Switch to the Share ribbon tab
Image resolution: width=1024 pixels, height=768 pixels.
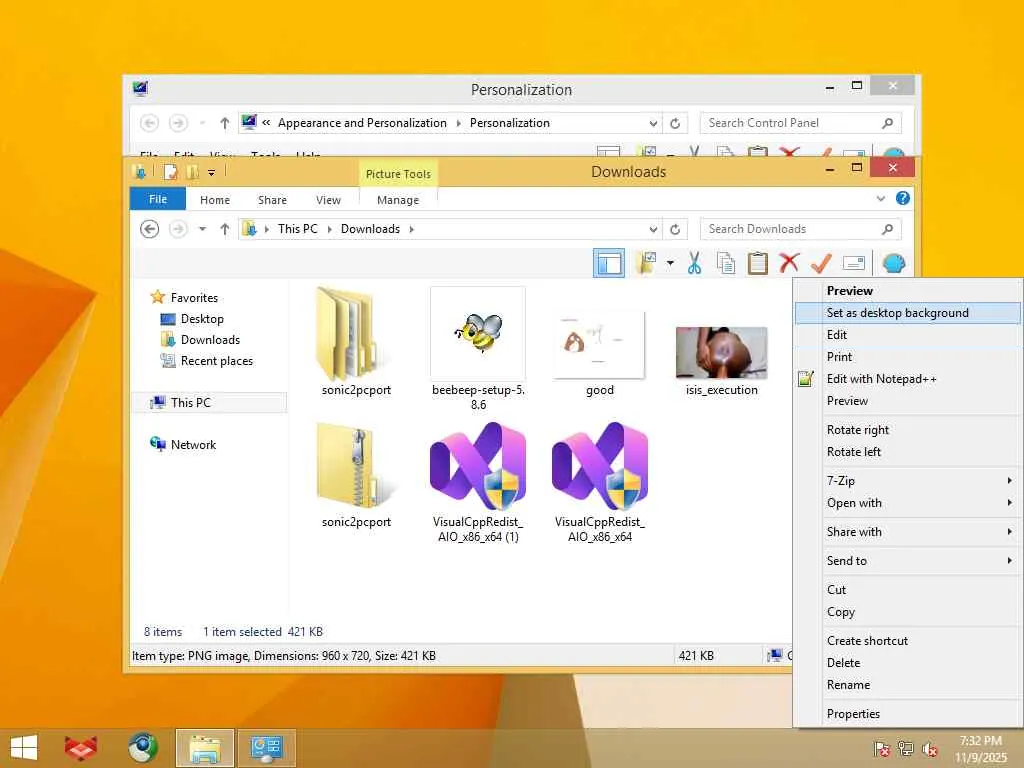(272, 200)
